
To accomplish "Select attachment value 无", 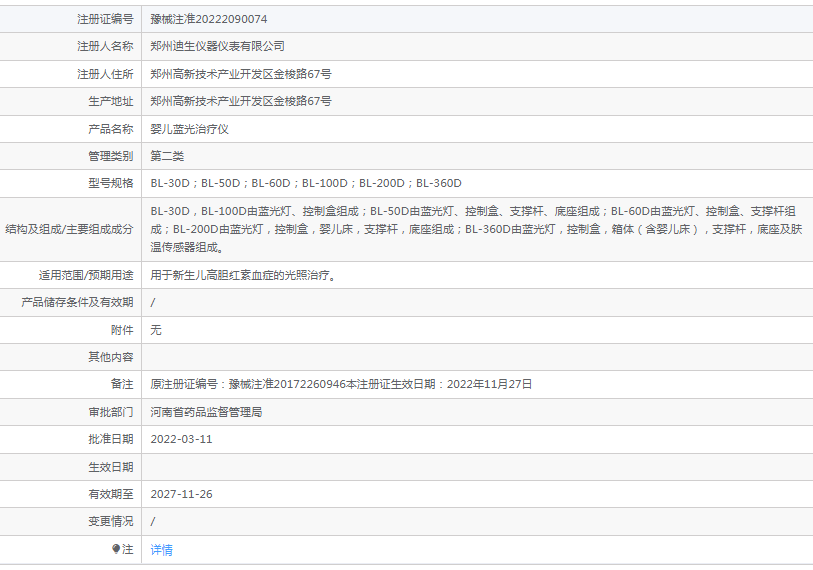I will pos(156,330).
